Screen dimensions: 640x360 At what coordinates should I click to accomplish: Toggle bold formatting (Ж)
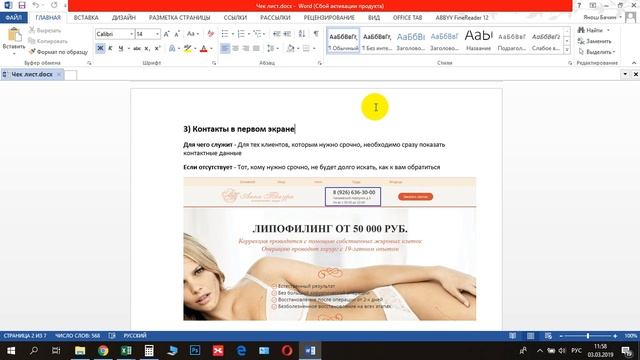[x=100, y=49]
